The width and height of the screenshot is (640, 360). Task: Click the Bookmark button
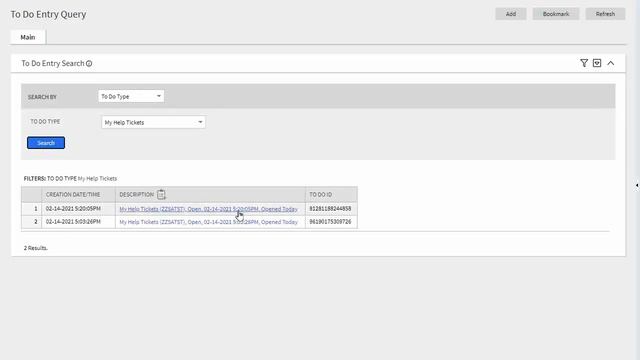(x=556, y=14)
